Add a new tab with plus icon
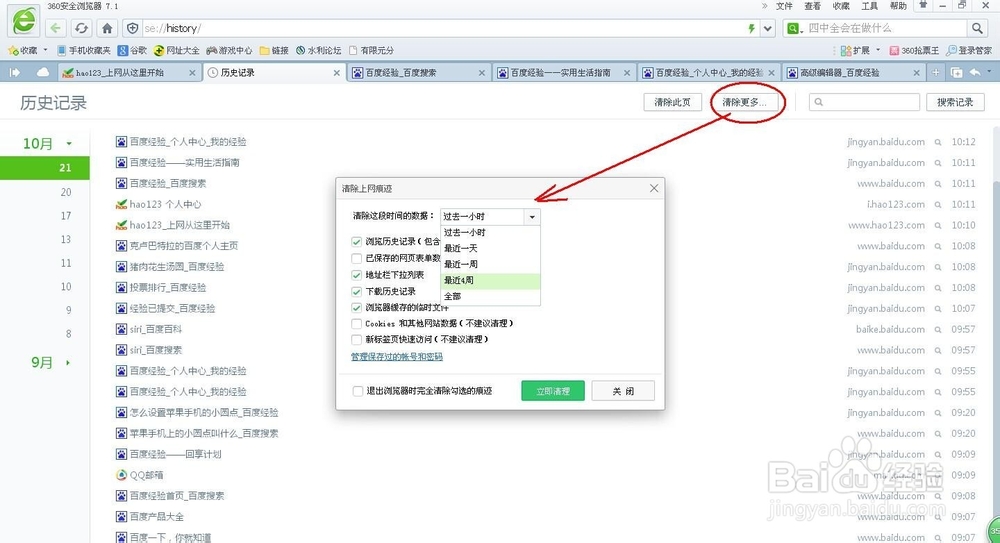Image resolution: width=1000 pixels, height=543 pixels. (x=936, y=73)
